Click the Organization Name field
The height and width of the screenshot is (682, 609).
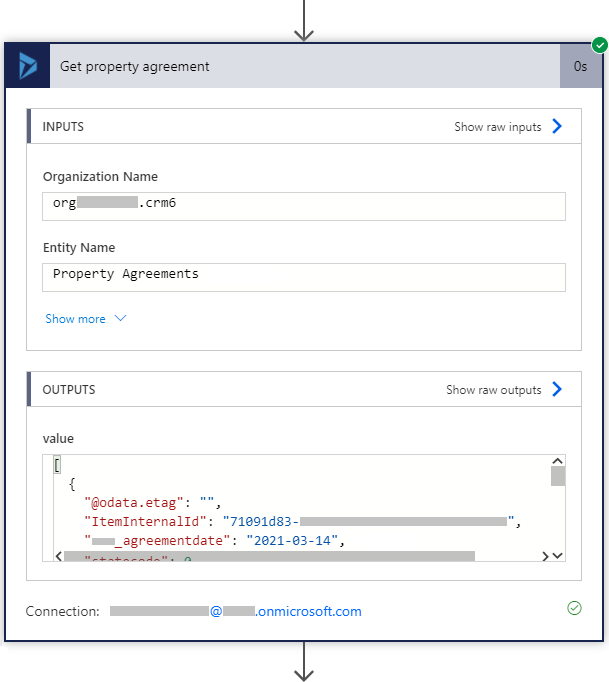(x=304, y=206)
